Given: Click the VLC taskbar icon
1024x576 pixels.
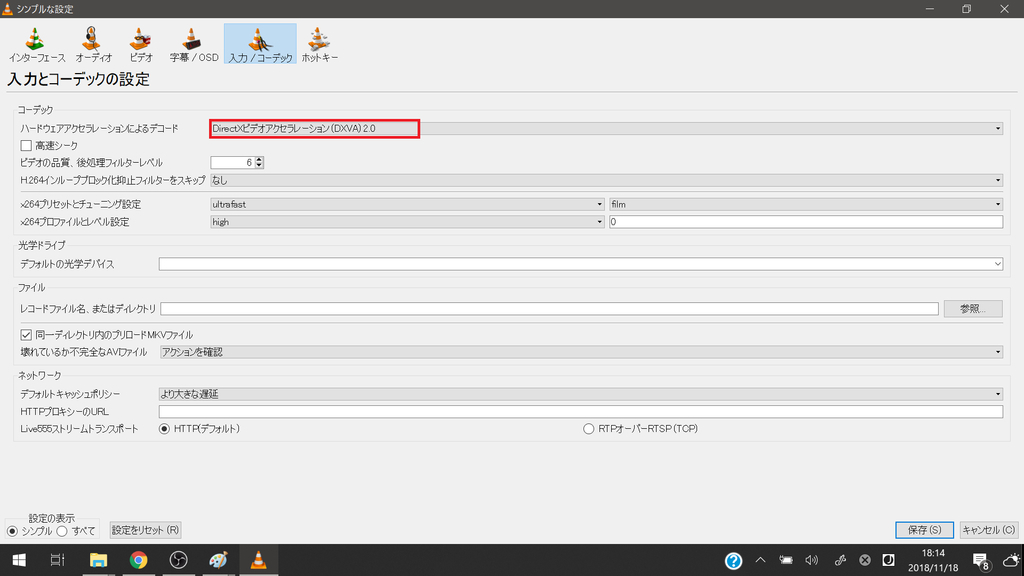Looking at the screenshot, I should pyautogui.click(x=259, y=560).
